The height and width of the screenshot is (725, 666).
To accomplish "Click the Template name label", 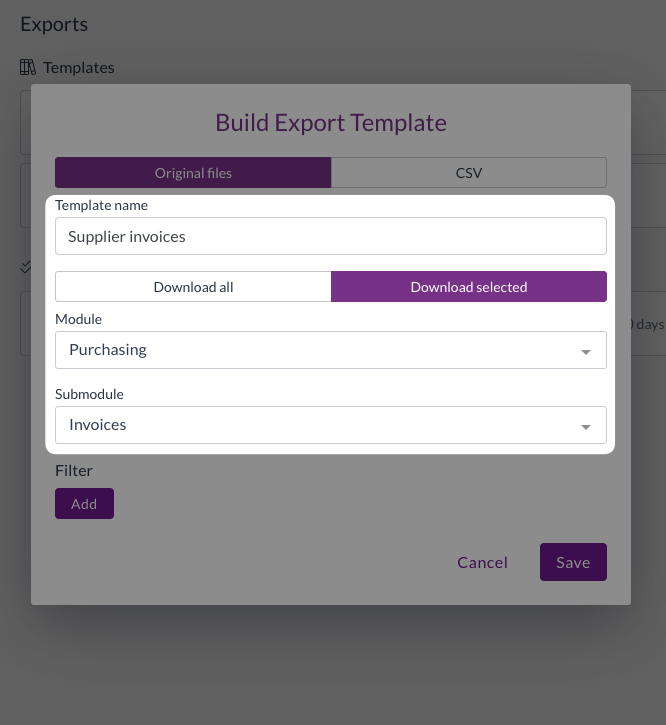I will pos(101,205).
